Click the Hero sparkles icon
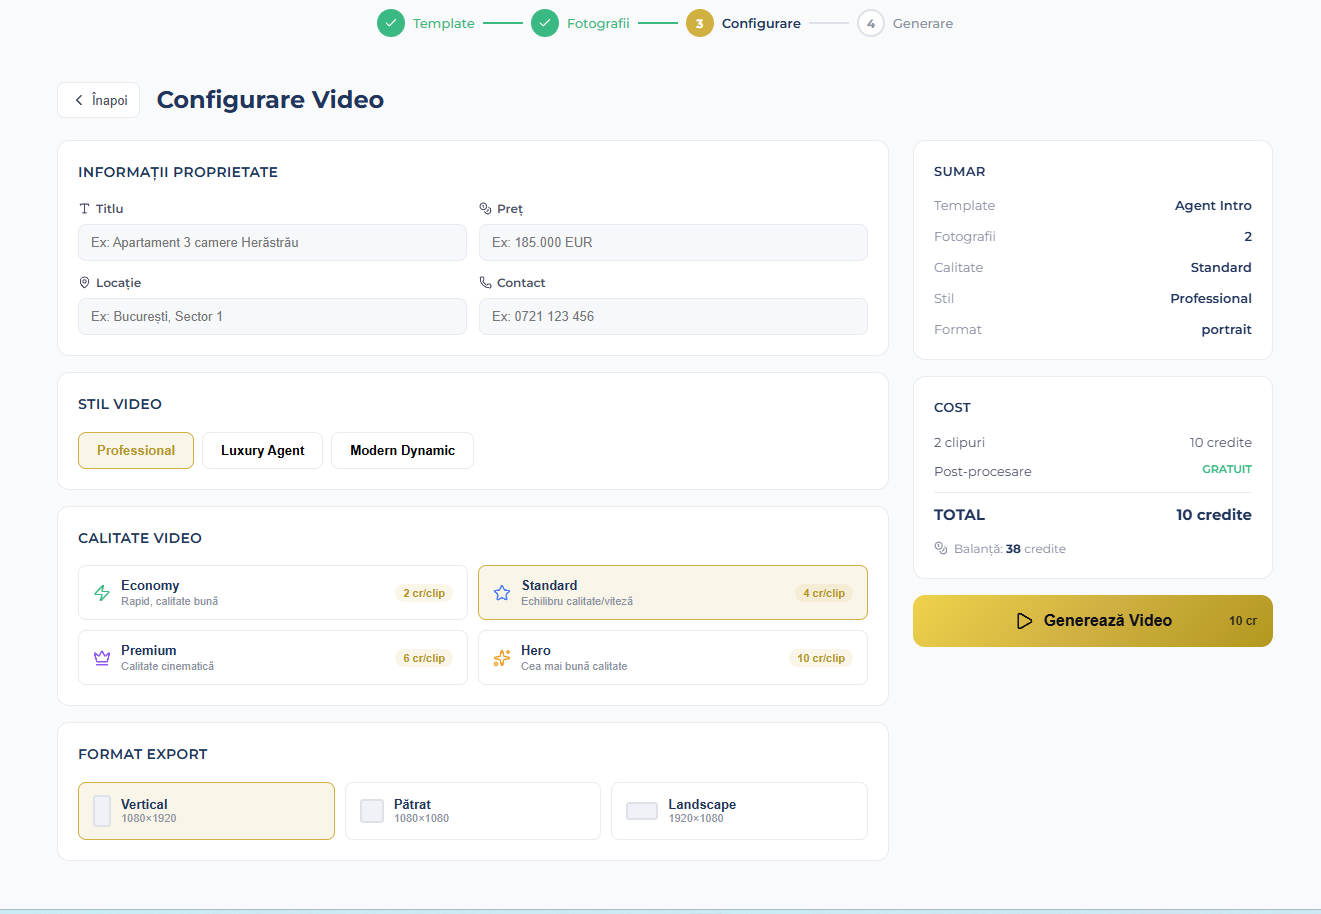The image size is (1321, 914). point(502,658)
